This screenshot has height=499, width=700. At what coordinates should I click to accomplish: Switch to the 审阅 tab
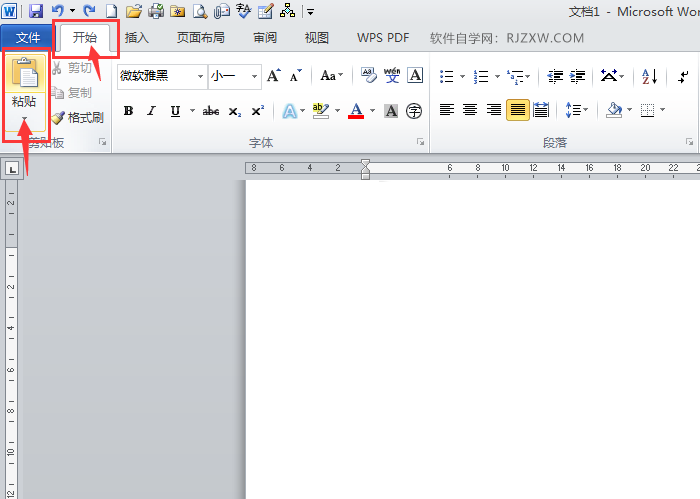coord(265,38)
